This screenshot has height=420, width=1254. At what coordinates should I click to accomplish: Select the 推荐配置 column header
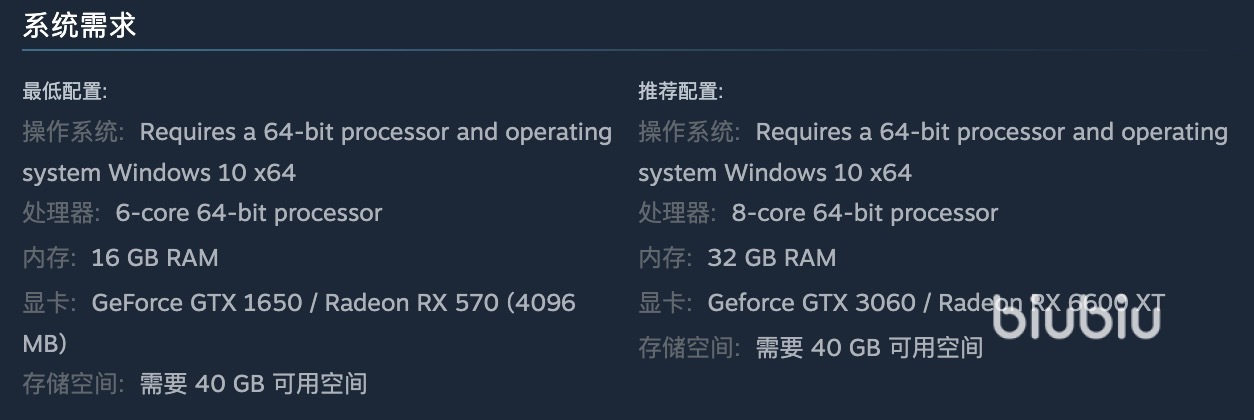pyautogui.click(x=680, y=92)
